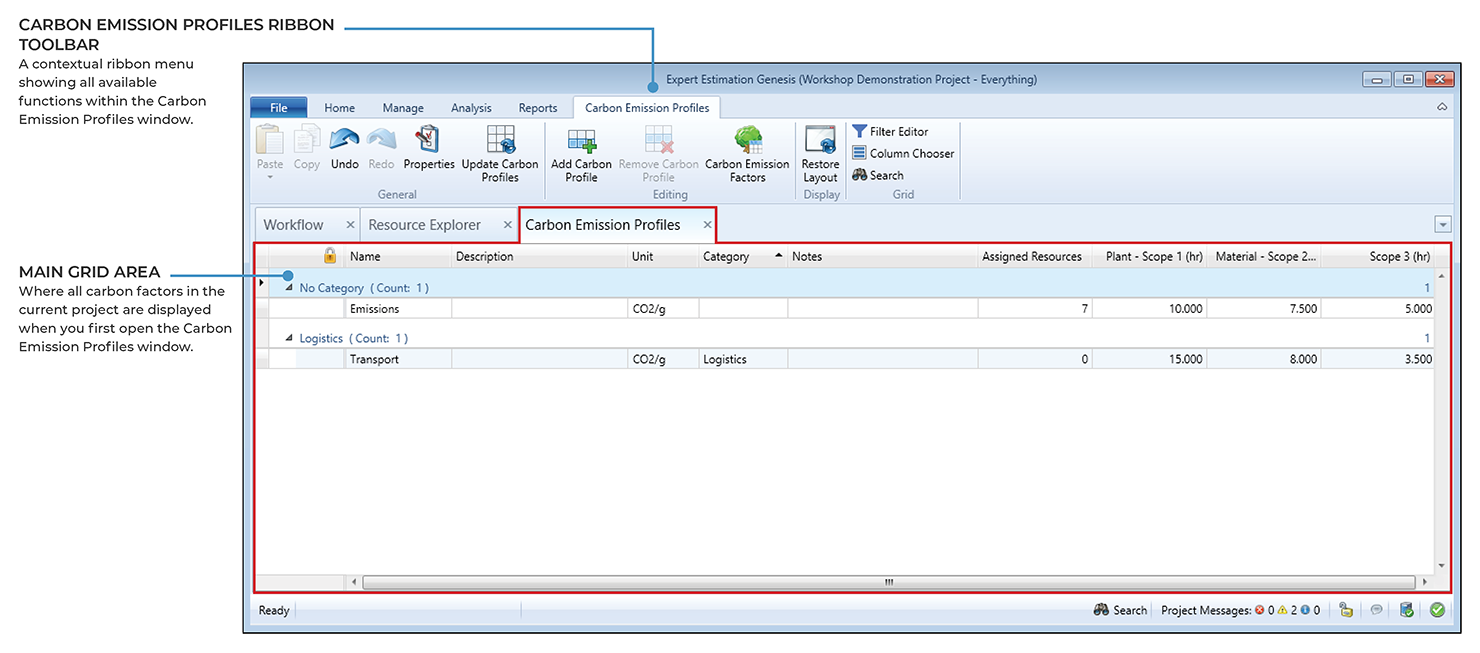The height and width of the screenshot is (653, 1480).
Task: Switch to the Resource Explorer tab
Action: 424,225
